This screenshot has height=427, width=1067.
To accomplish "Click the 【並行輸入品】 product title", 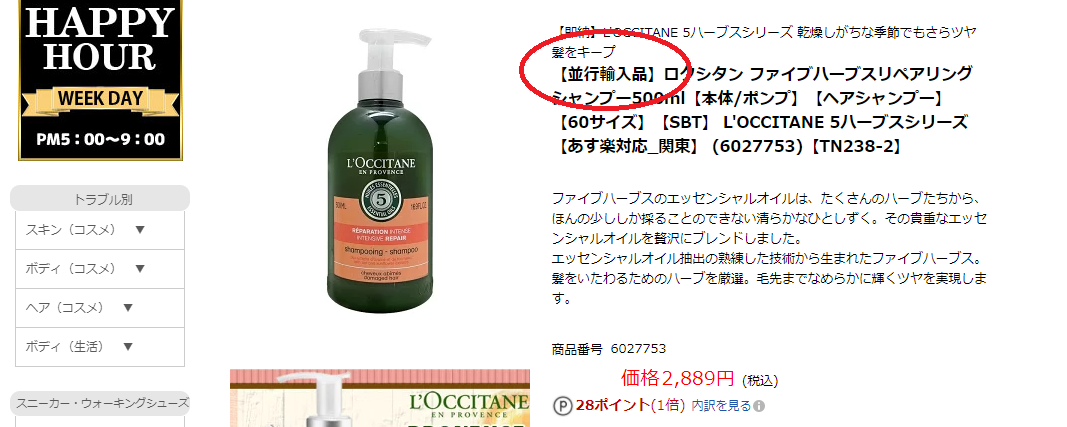I will click(763, 110).
